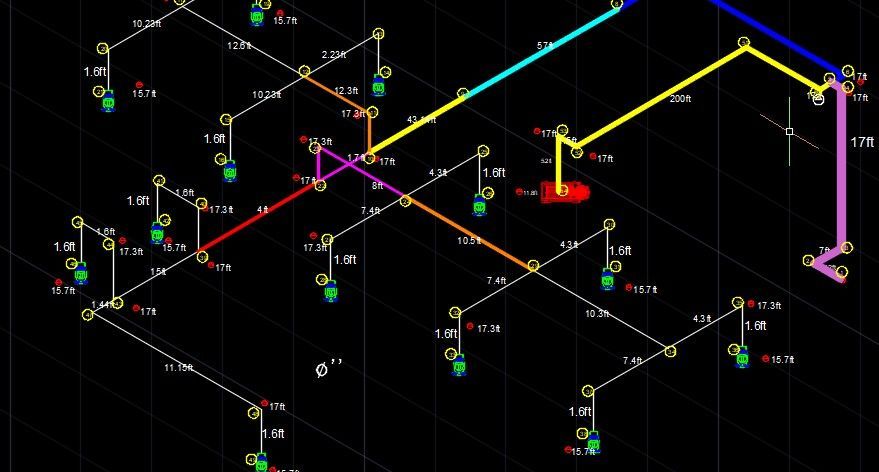Click the 12.6ft dimension label
This screenshot has width=879, height=472.
pyautogui.click(x=240, y=46)
